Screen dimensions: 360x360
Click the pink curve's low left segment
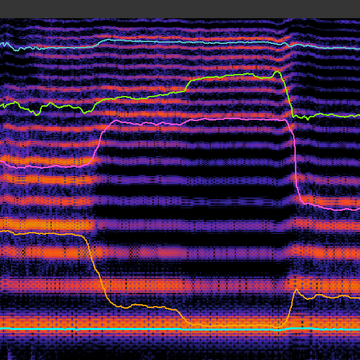[x=43, y=166]
